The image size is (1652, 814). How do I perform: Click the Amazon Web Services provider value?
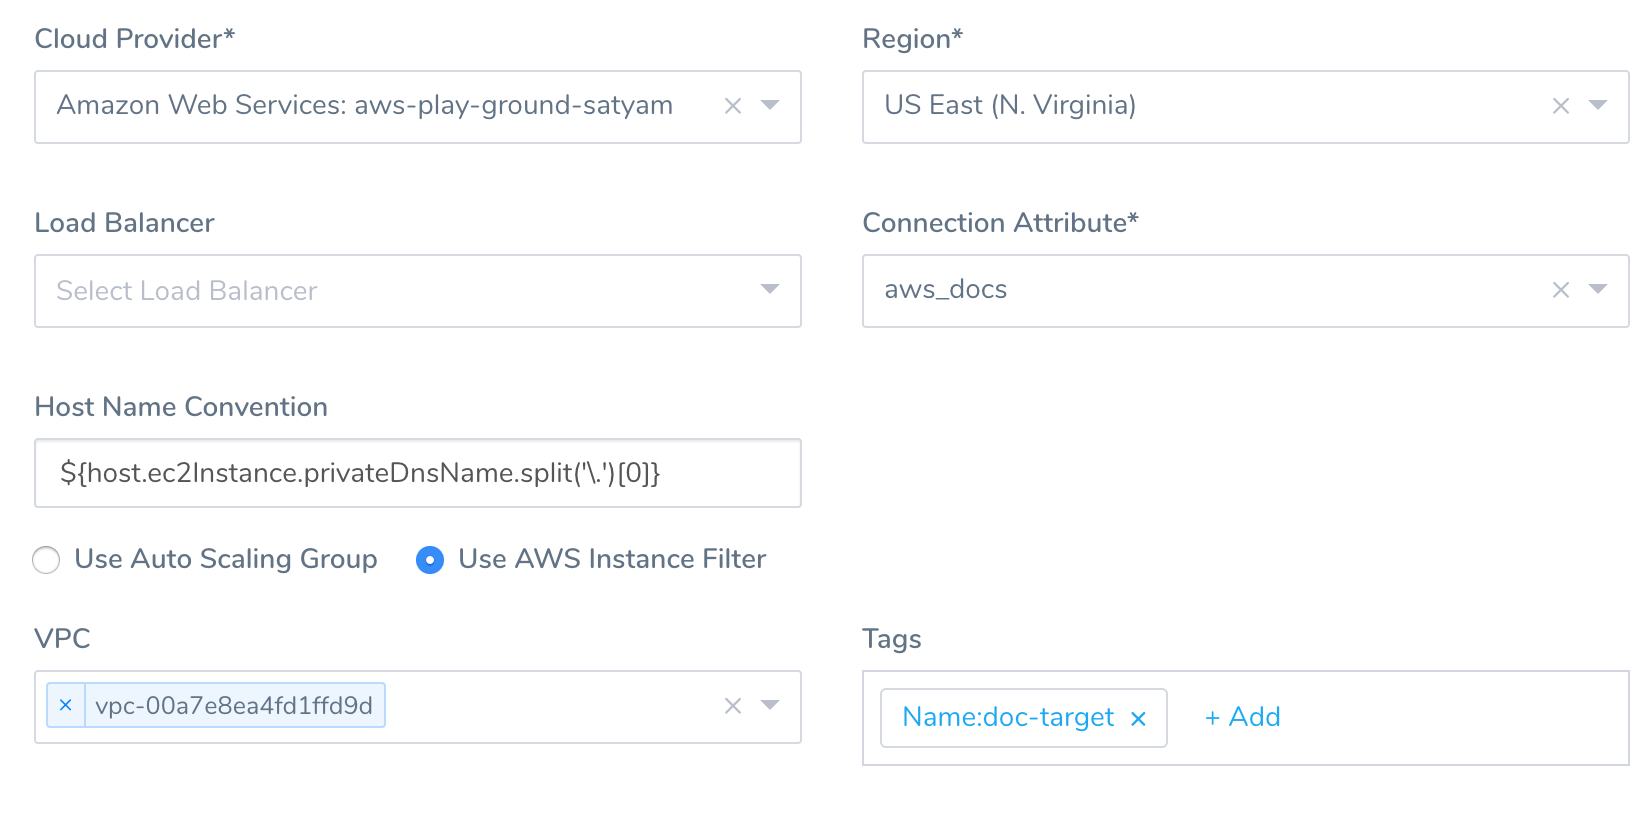[365, 105]
